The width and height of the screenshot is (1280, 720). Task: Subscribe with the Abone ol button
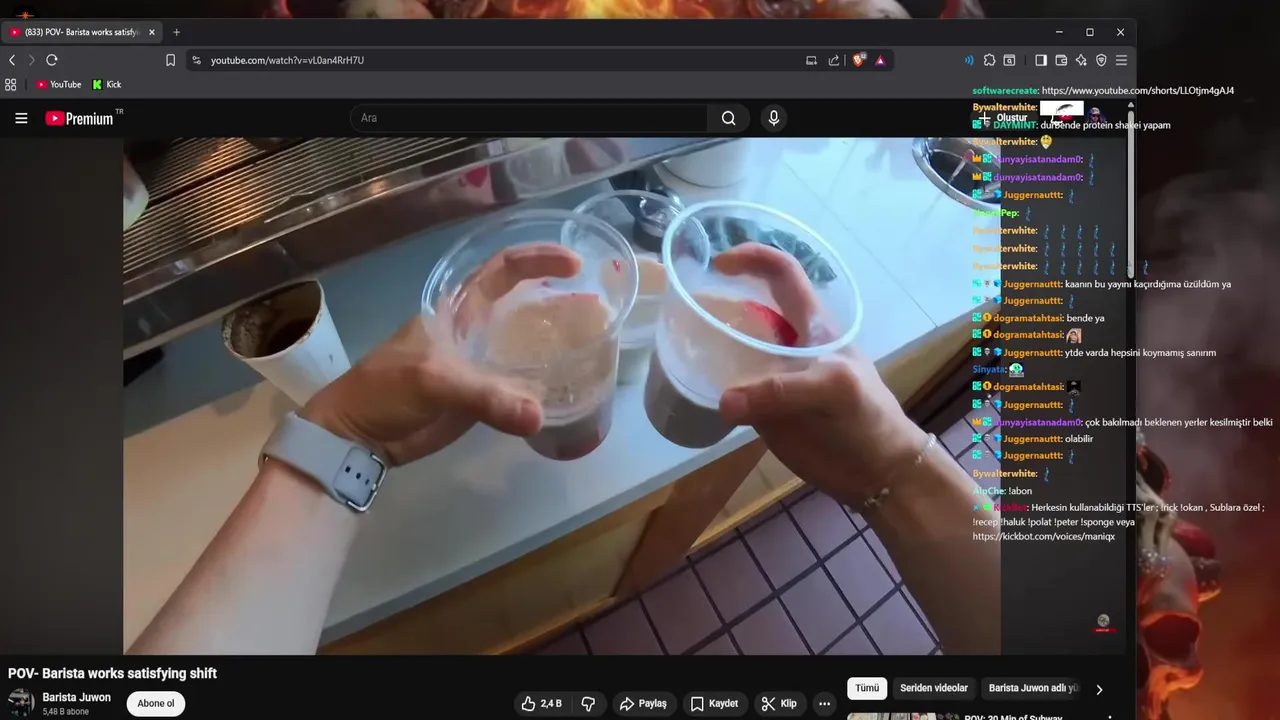click(156, 703)
